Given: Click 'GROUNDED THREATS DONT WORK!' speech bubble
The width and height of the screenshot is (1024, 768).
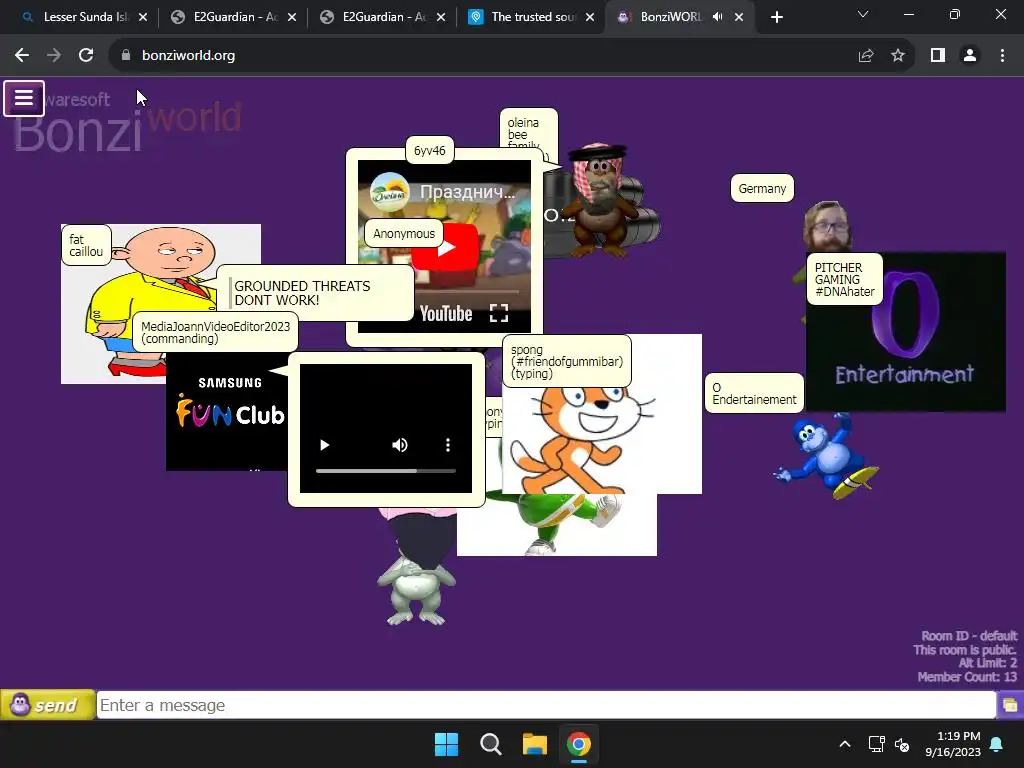Looking at the screenshot, I should point(316,293).
